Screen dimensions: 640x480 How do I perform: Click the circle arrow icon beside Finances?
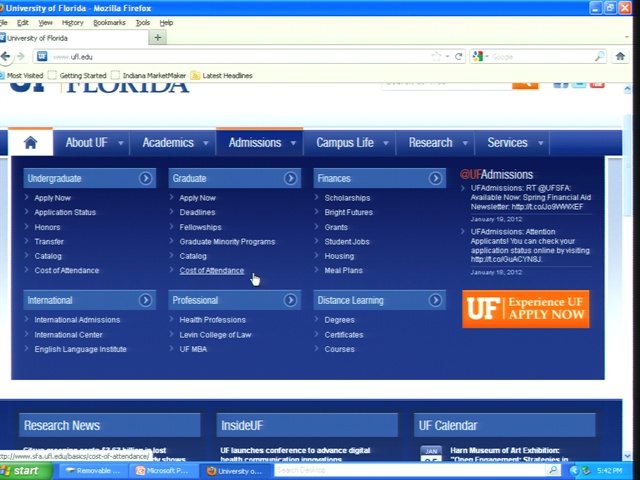pos(435,178)
